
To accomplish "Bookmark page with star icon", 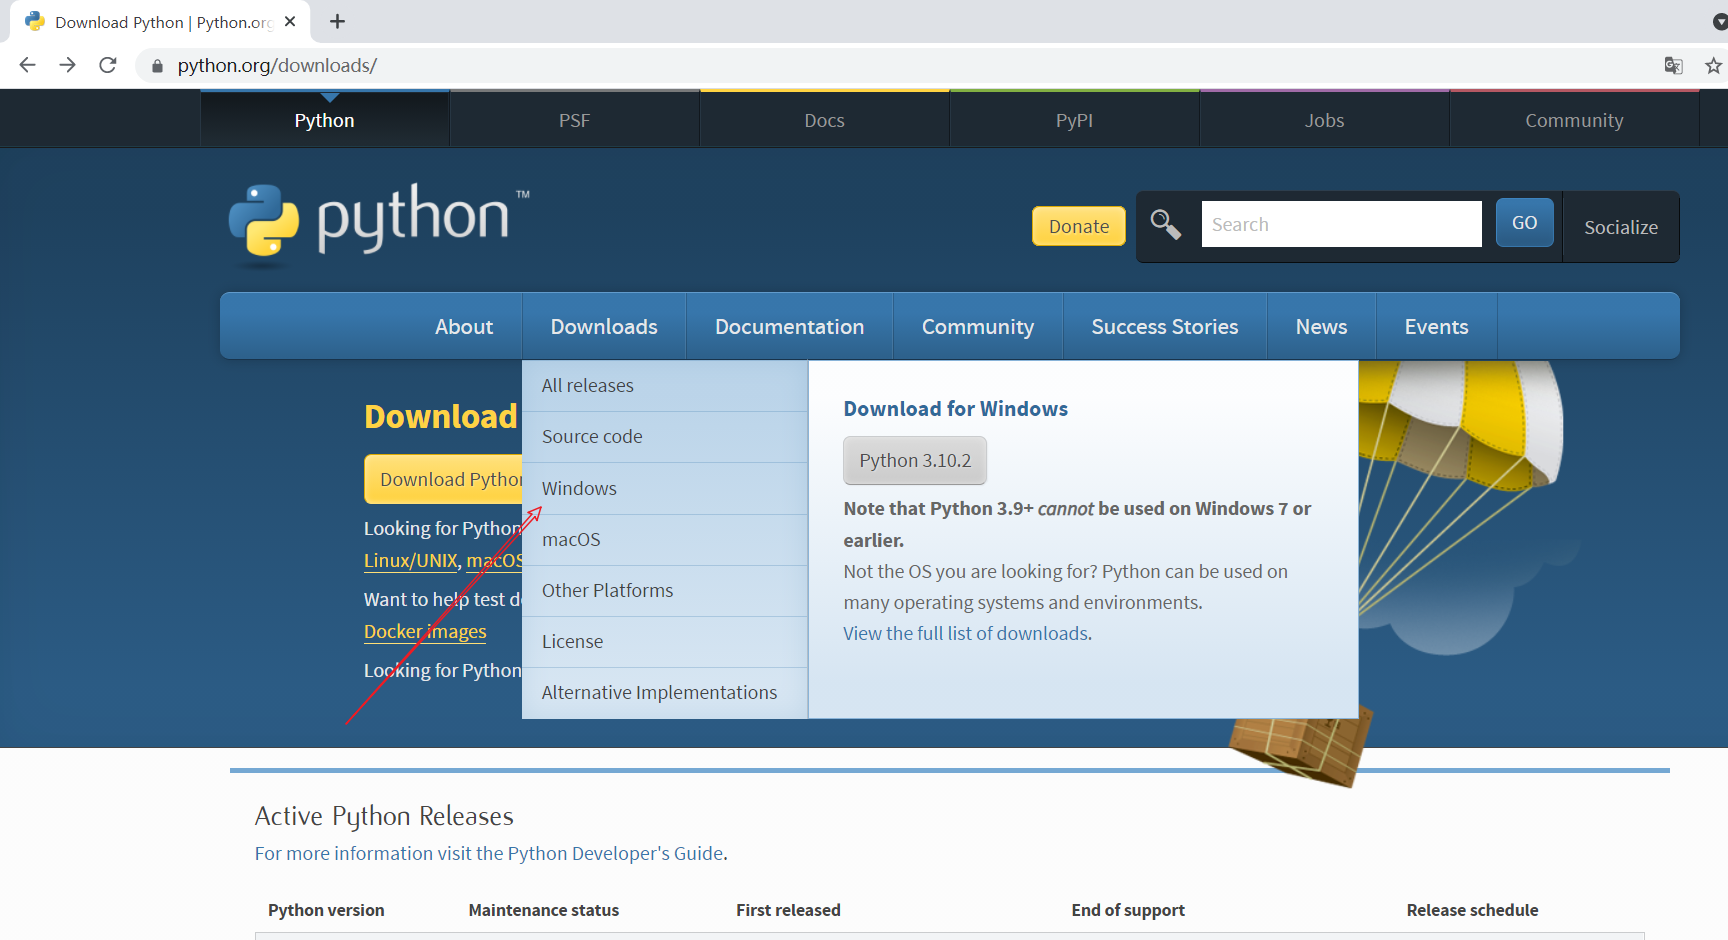I will tap(1713, 66).
